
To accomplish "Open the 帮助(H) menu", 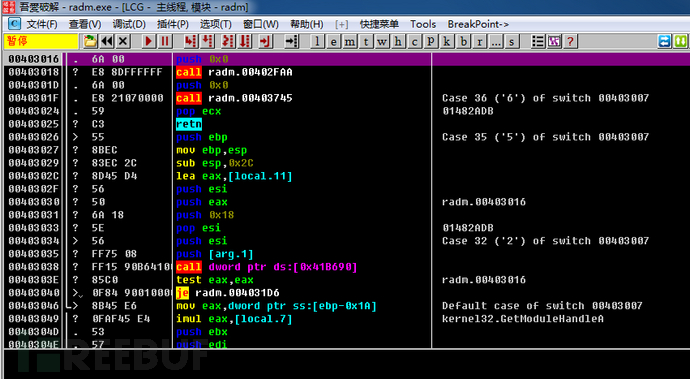I will 306,24.
